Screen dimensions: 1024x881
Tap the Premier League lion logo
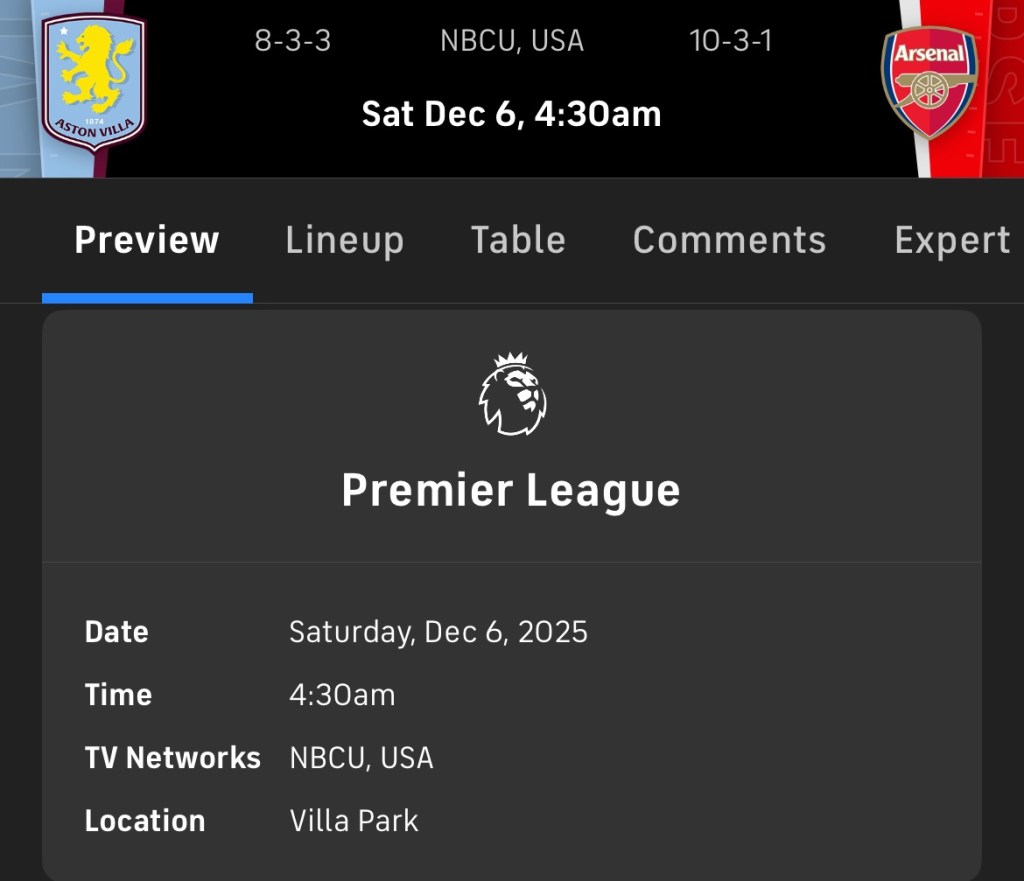click(511, 394)
